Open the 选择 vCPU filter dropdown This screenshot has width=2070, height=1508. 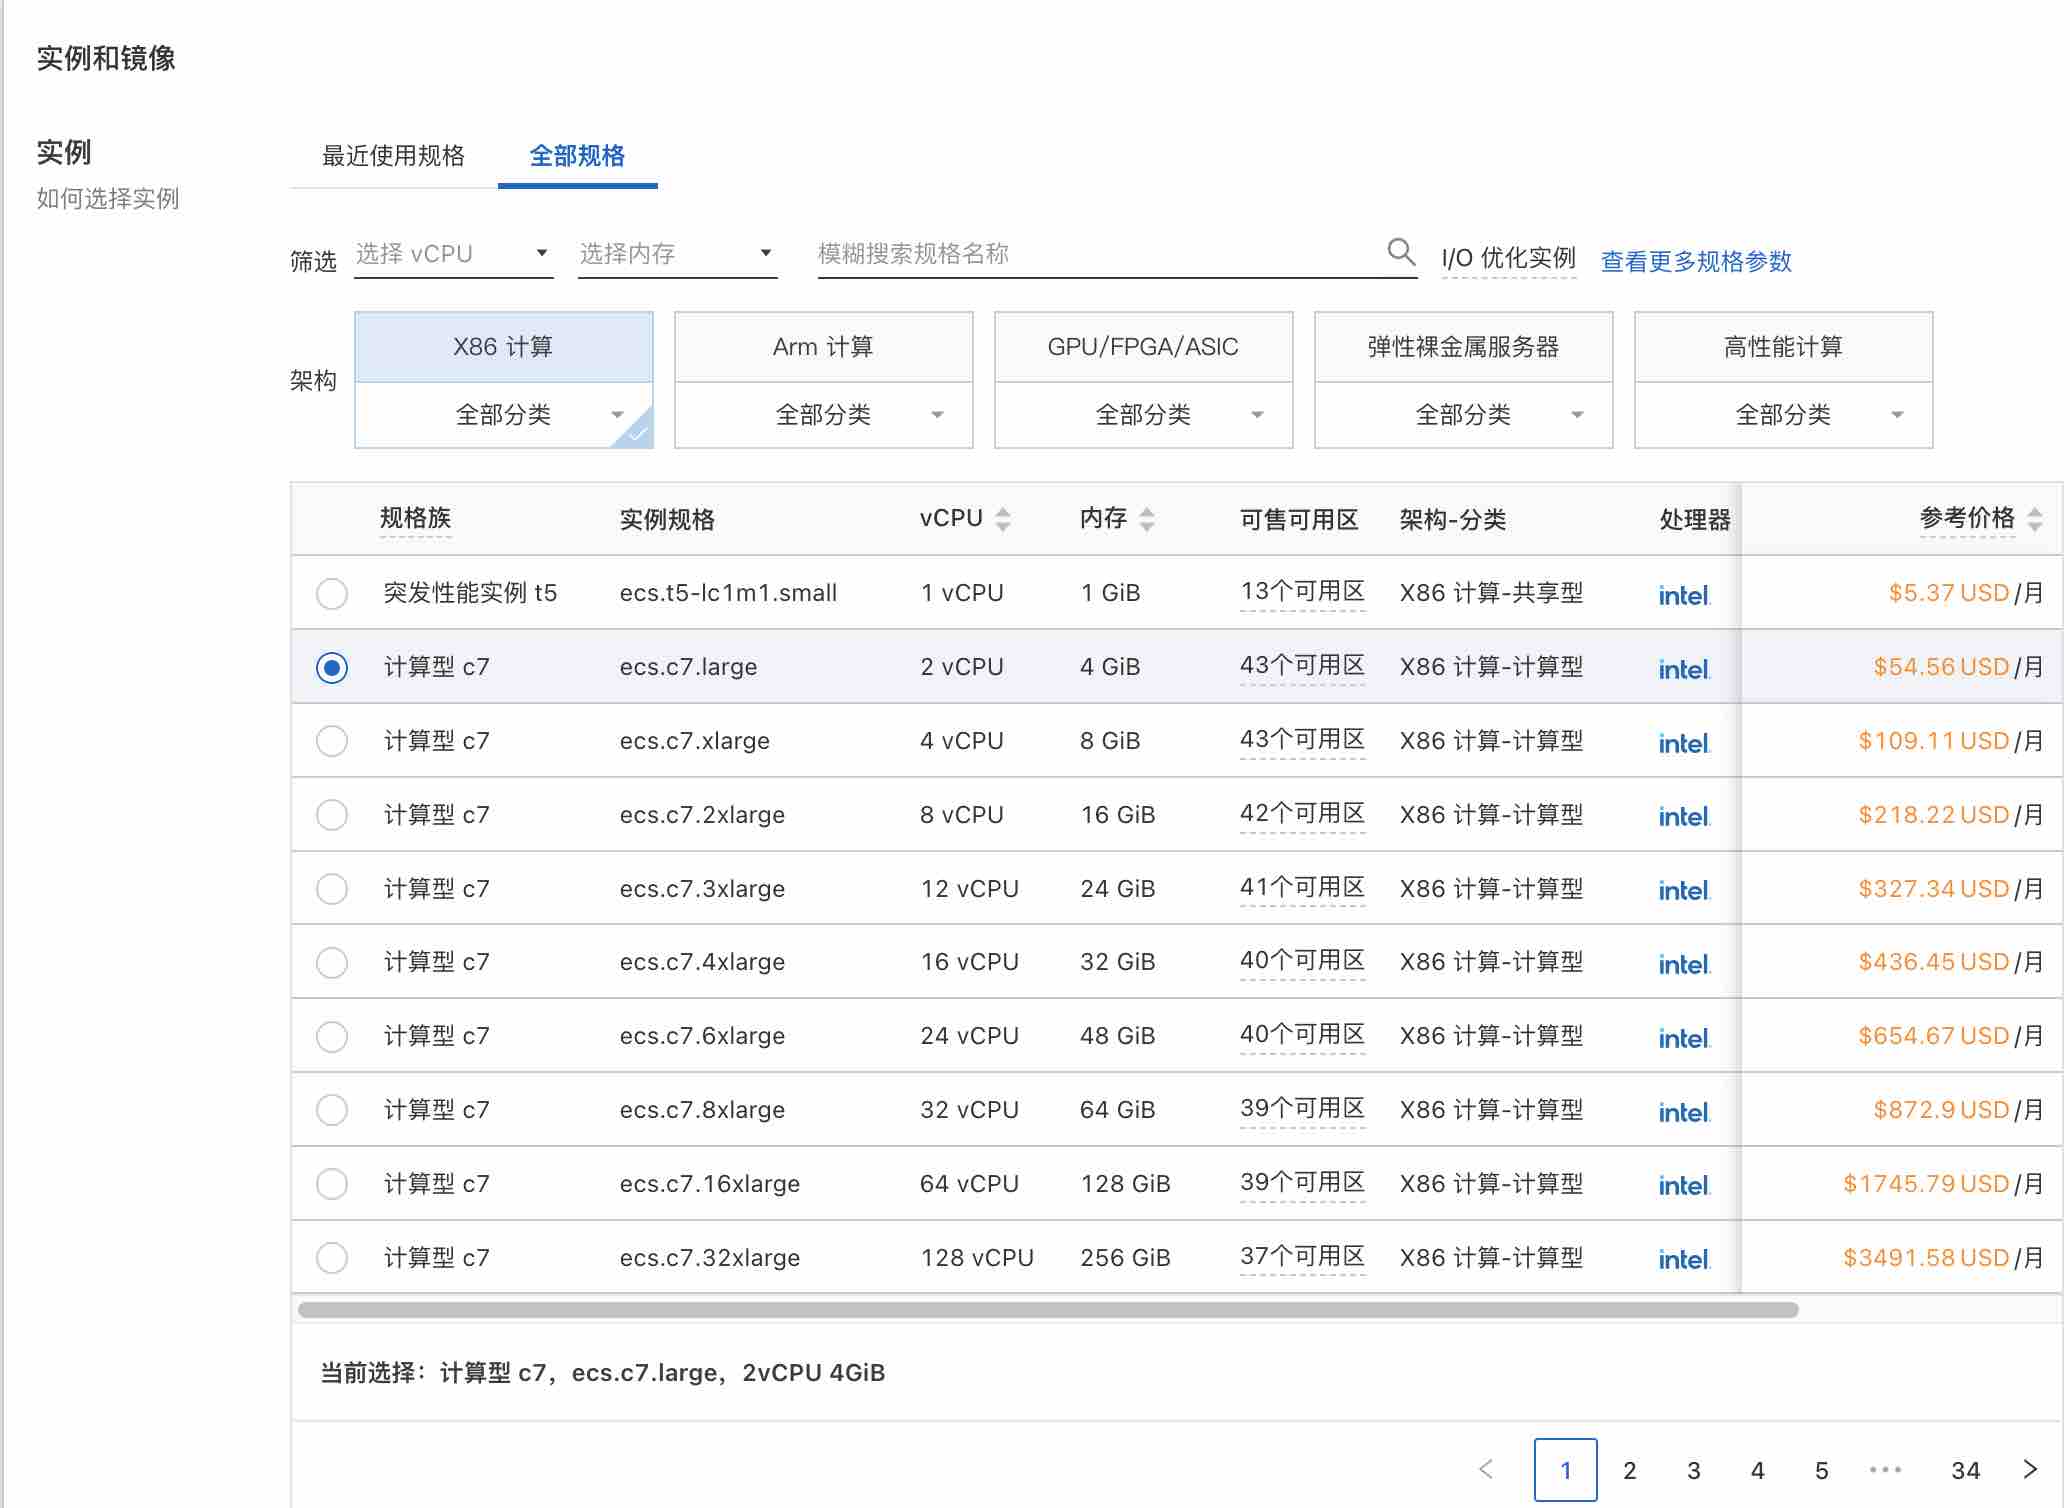point(454,254)
